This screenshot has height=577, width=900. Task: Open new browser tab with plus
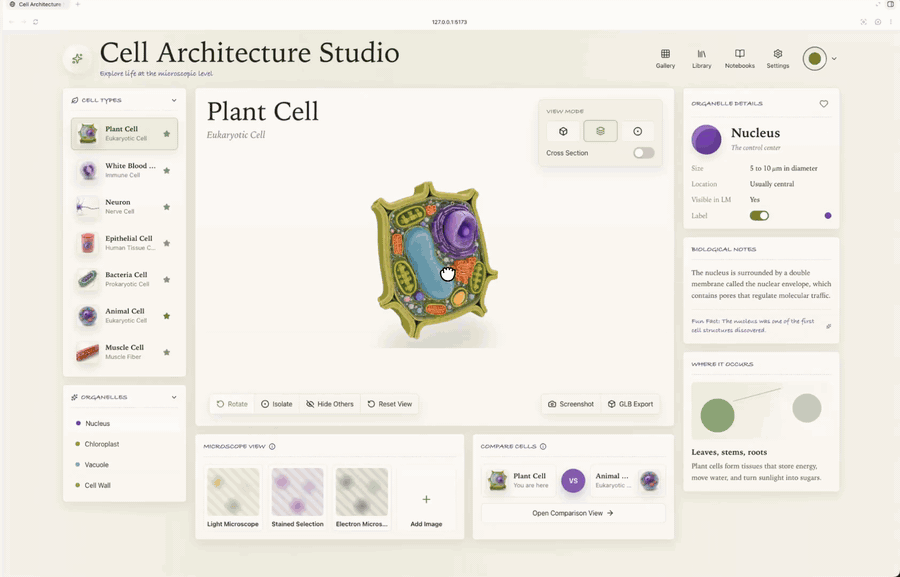[x=77, y=5]
